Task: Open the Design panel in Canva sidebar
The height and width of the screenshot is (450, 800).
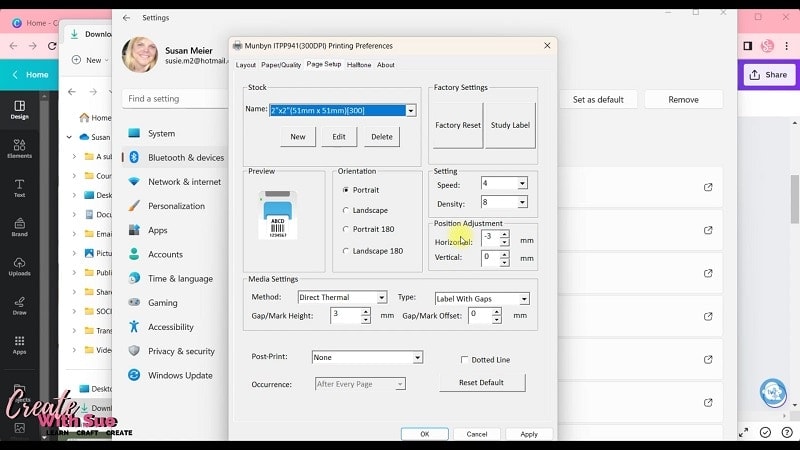Action: click(19, 109)
